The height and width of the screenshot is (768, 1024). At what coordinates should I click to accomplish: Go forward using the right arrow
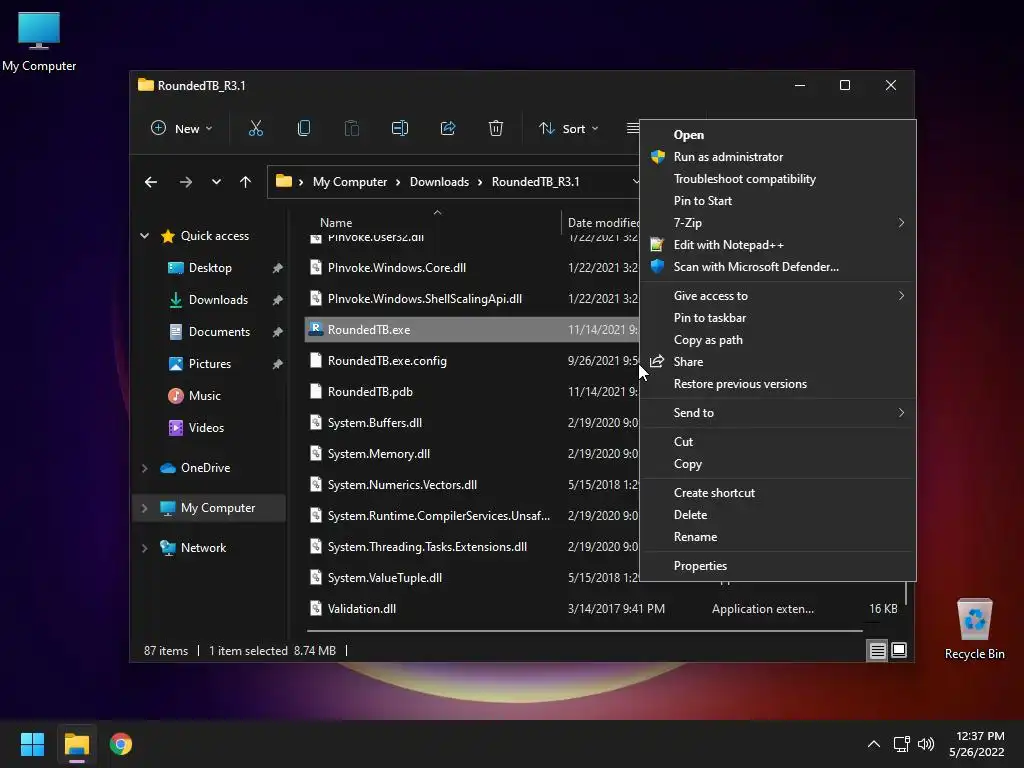click(x=186, y=182)
